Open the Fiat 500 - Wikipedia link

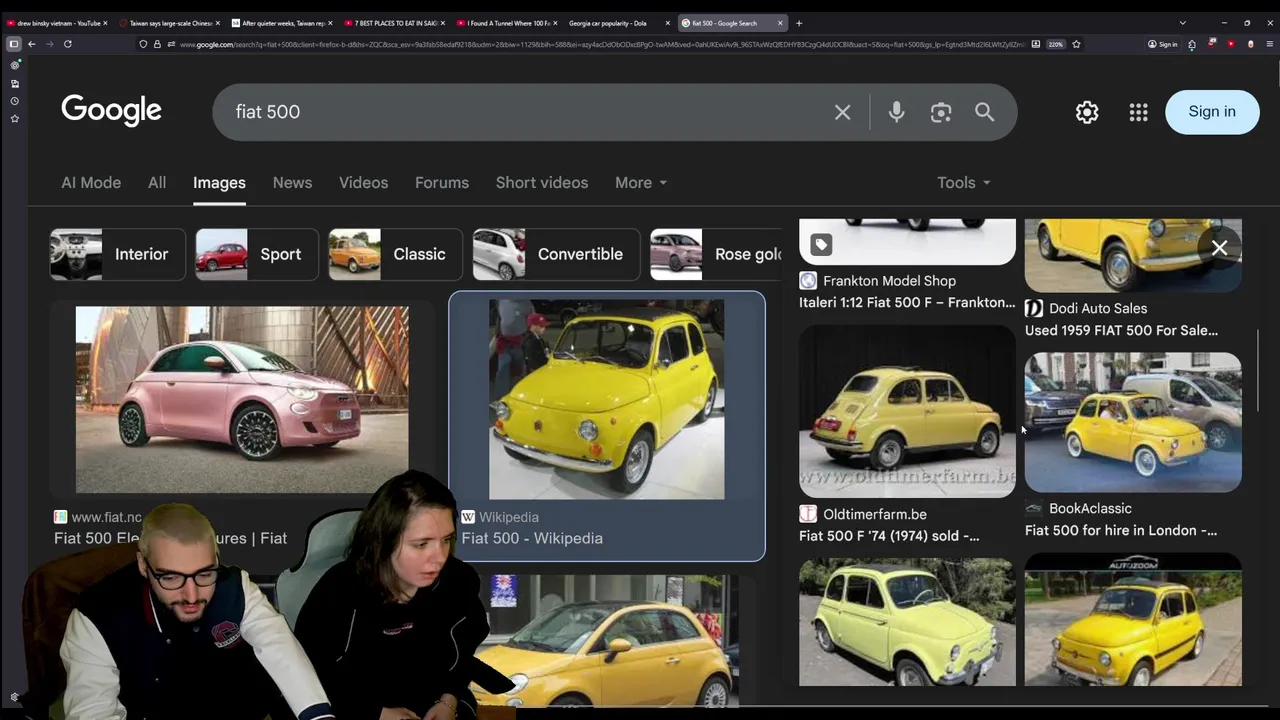(x=532, y=538)
